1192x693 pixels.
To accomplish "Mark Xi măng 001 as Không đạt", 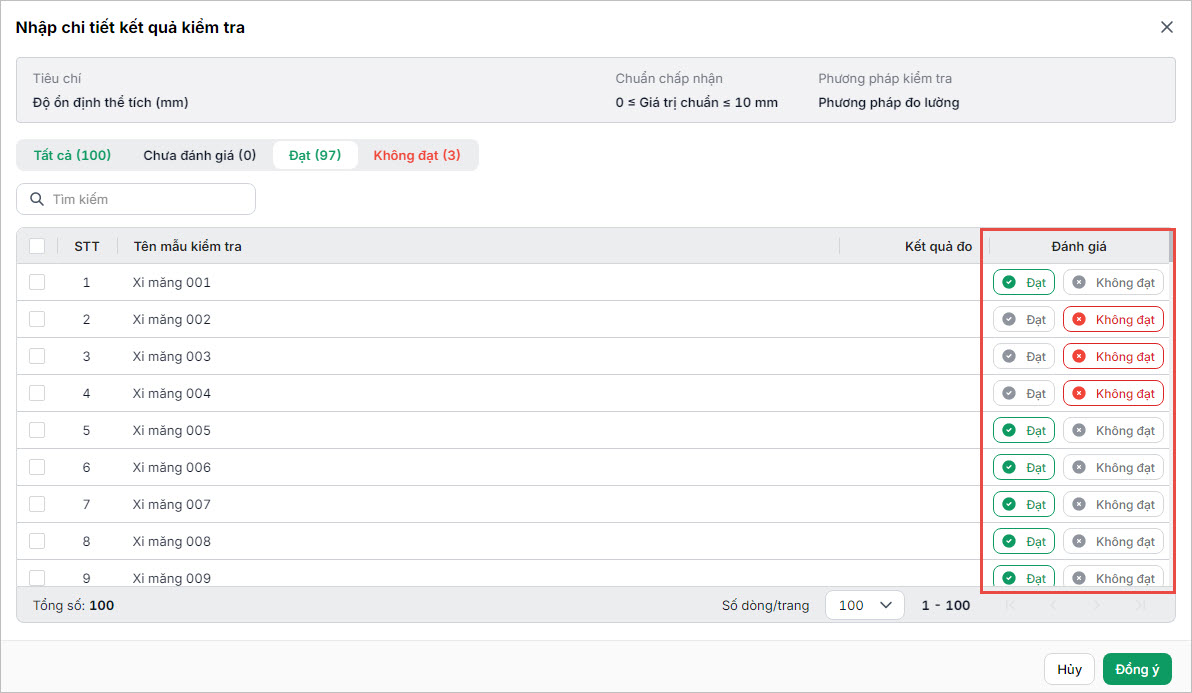I will [x=1113, y=283].
